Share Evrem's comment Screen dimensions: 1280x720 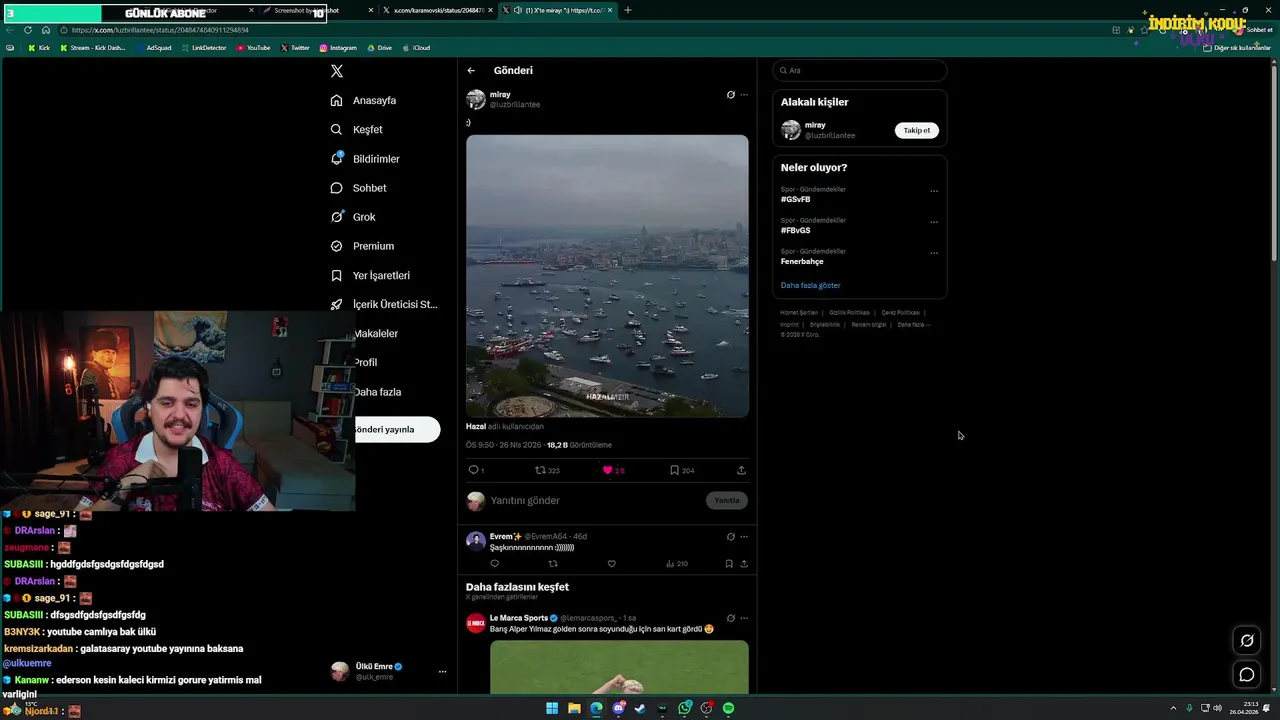(744, 564)
